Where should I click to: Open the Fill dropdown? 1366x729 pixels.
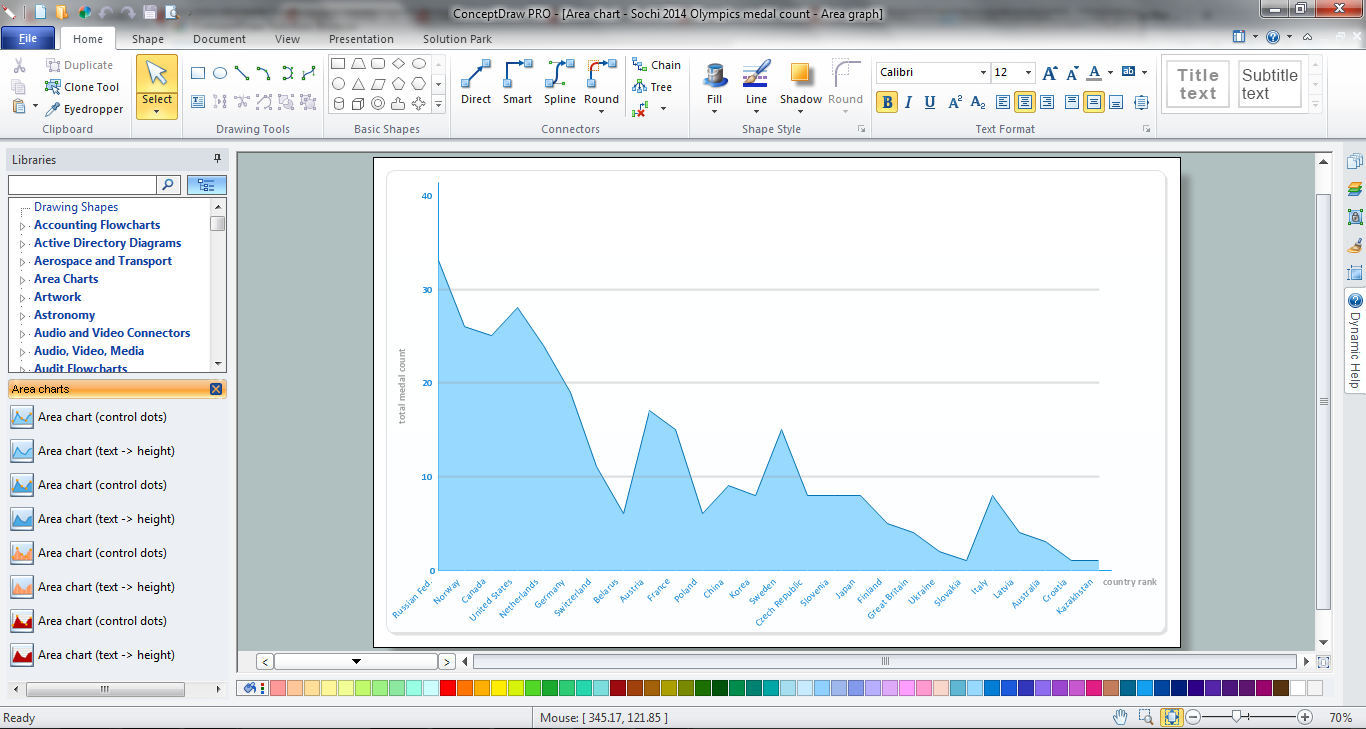tap(714, 111)
